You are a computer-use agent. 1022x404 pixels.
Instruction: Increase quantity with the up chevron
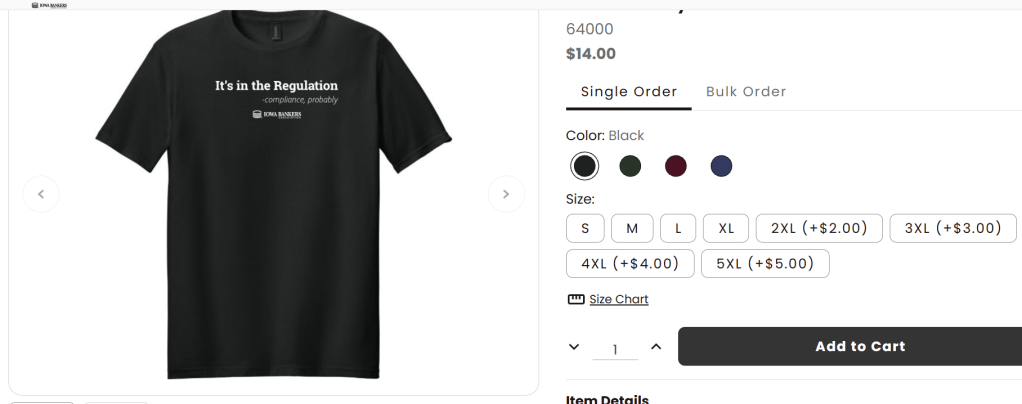tap(656, 347)
